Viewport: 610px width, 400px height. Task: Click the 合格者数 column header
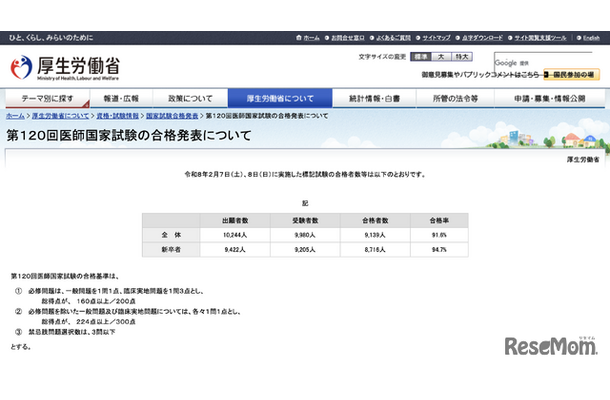click(375, 221)
